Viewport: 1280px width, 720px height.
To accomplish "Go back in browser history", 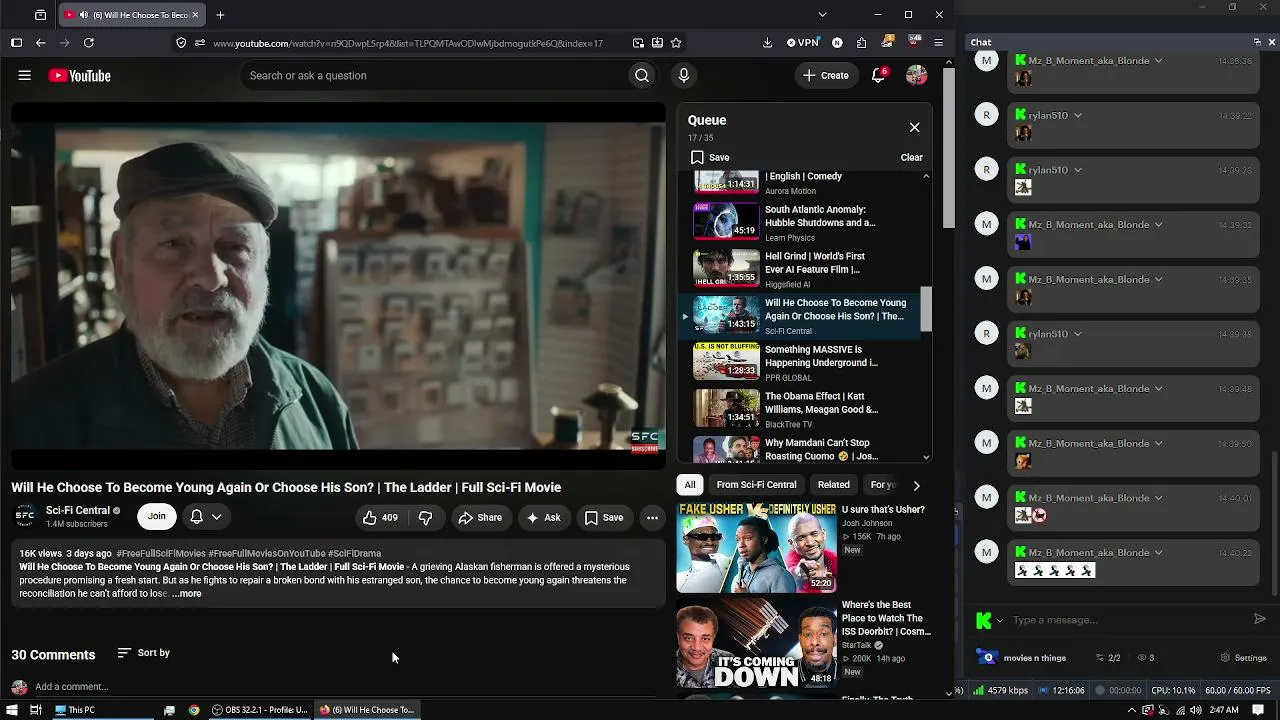I will 40,43.
